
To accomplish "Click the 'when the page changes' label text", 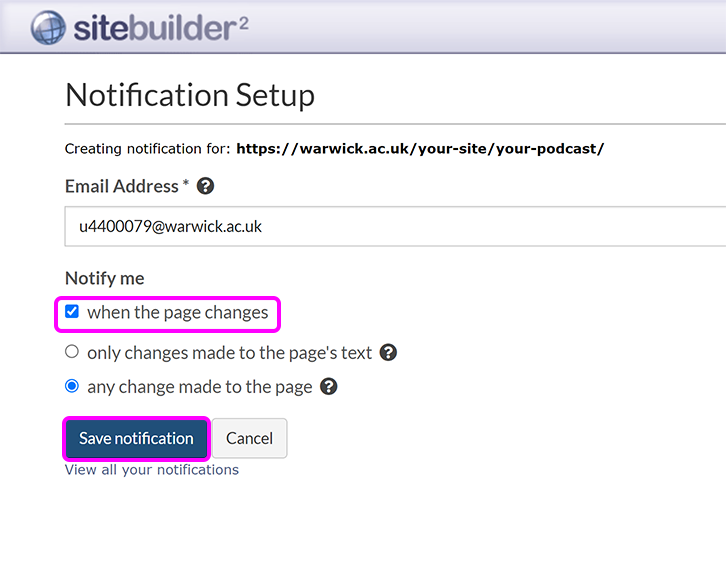I will click(177, 312).
